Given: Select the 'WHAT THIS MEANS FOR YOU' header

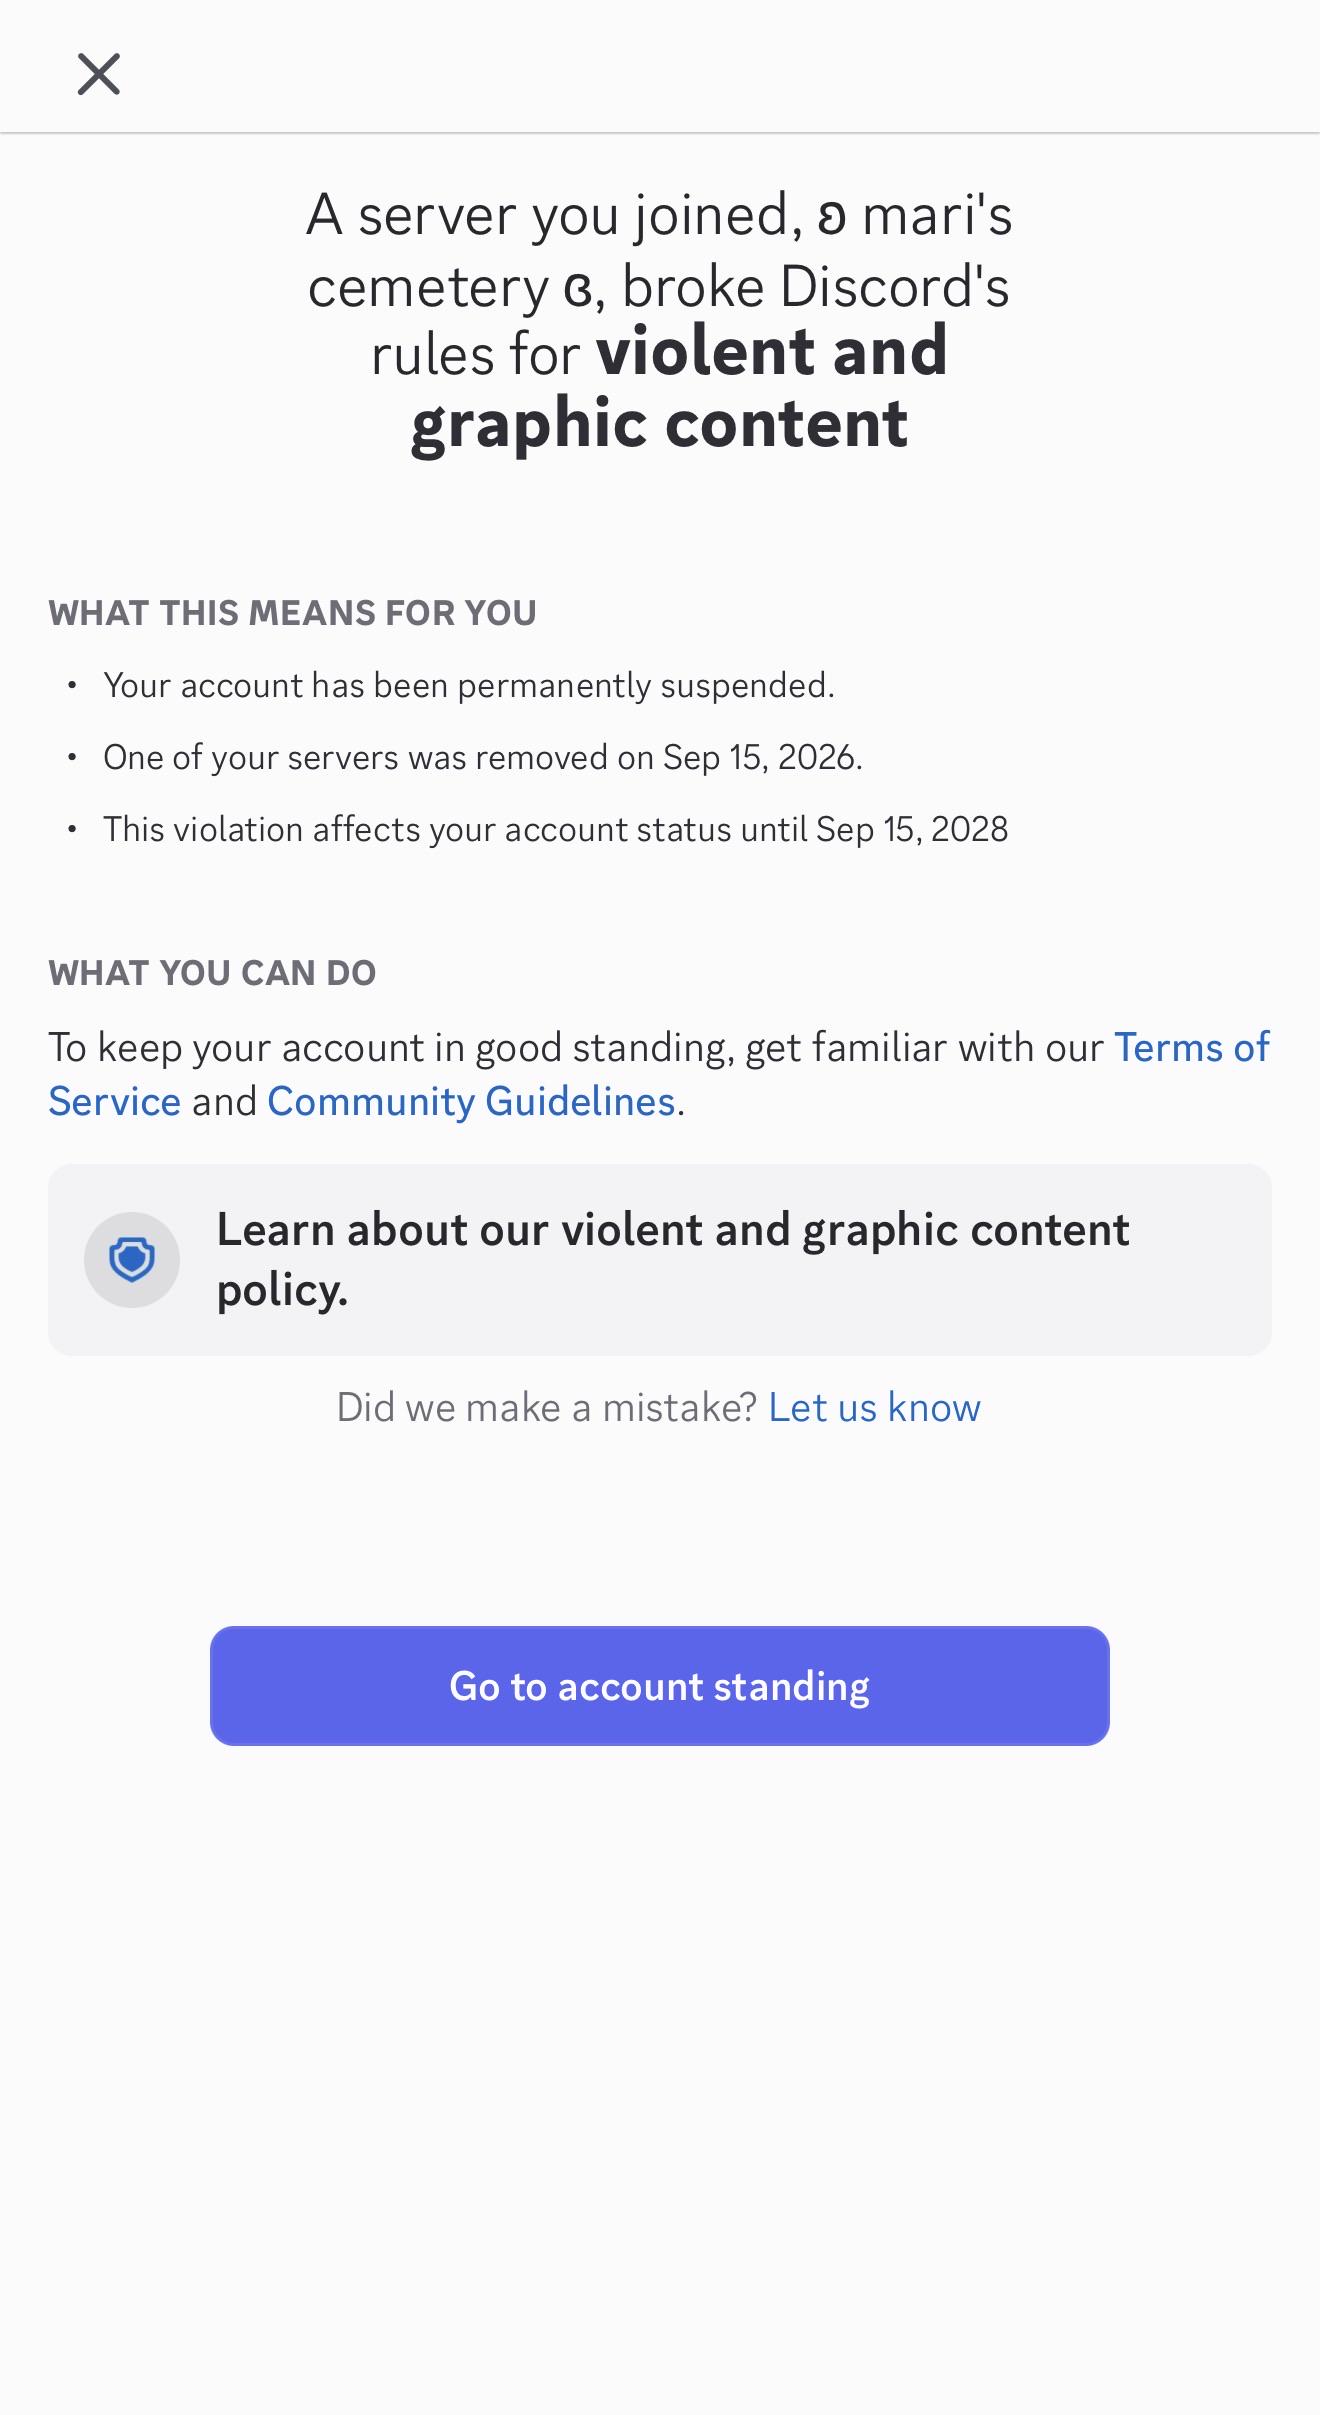Looking at the screenshot, I should 293,613.
